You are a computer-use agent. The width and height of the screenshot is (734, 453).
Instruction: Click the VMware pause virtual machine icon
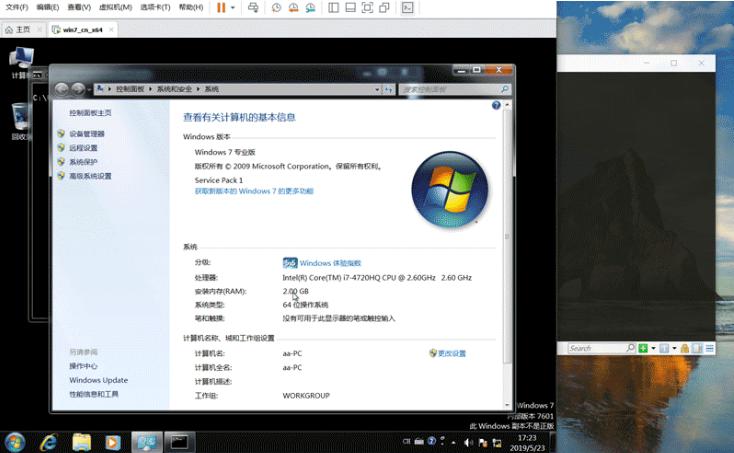221,7
